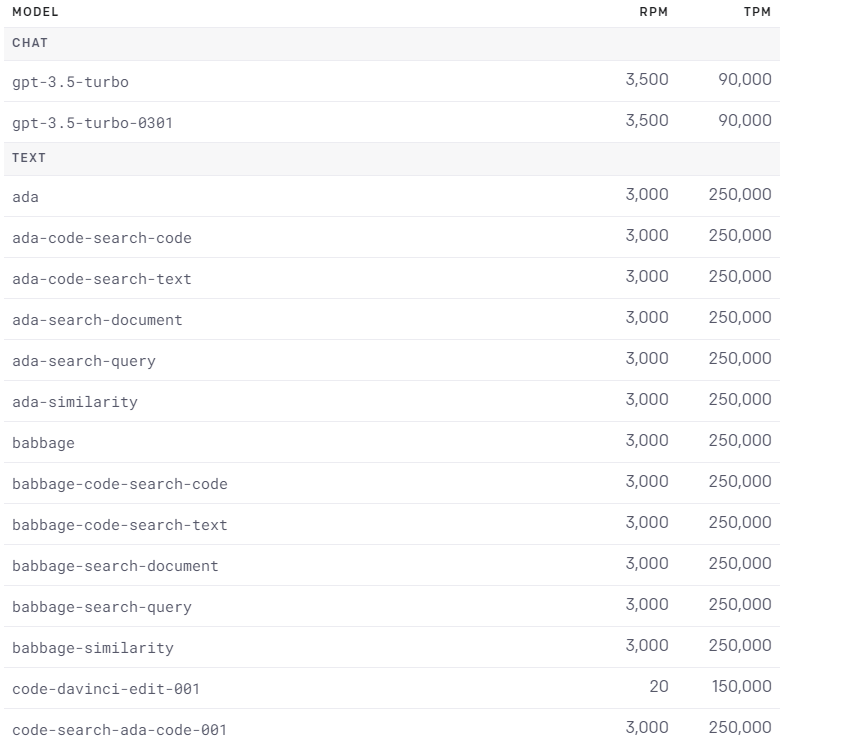
Task: Click the TPM value in the babbage row
Action: [740, 440]
